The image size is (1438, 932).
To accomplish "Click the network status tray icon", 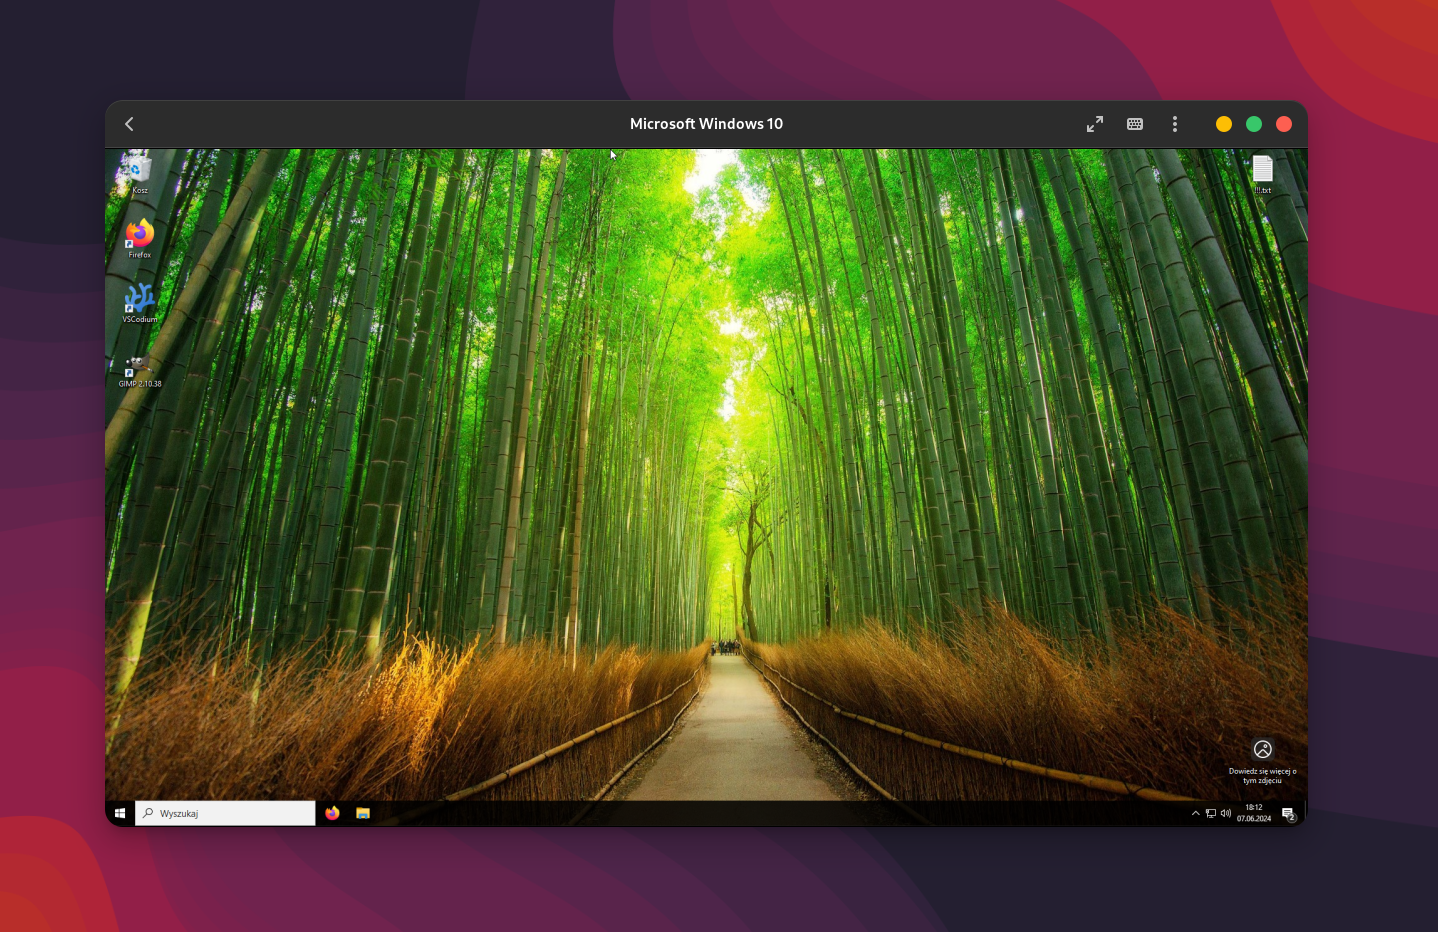I will click(x=1210, y=813).
